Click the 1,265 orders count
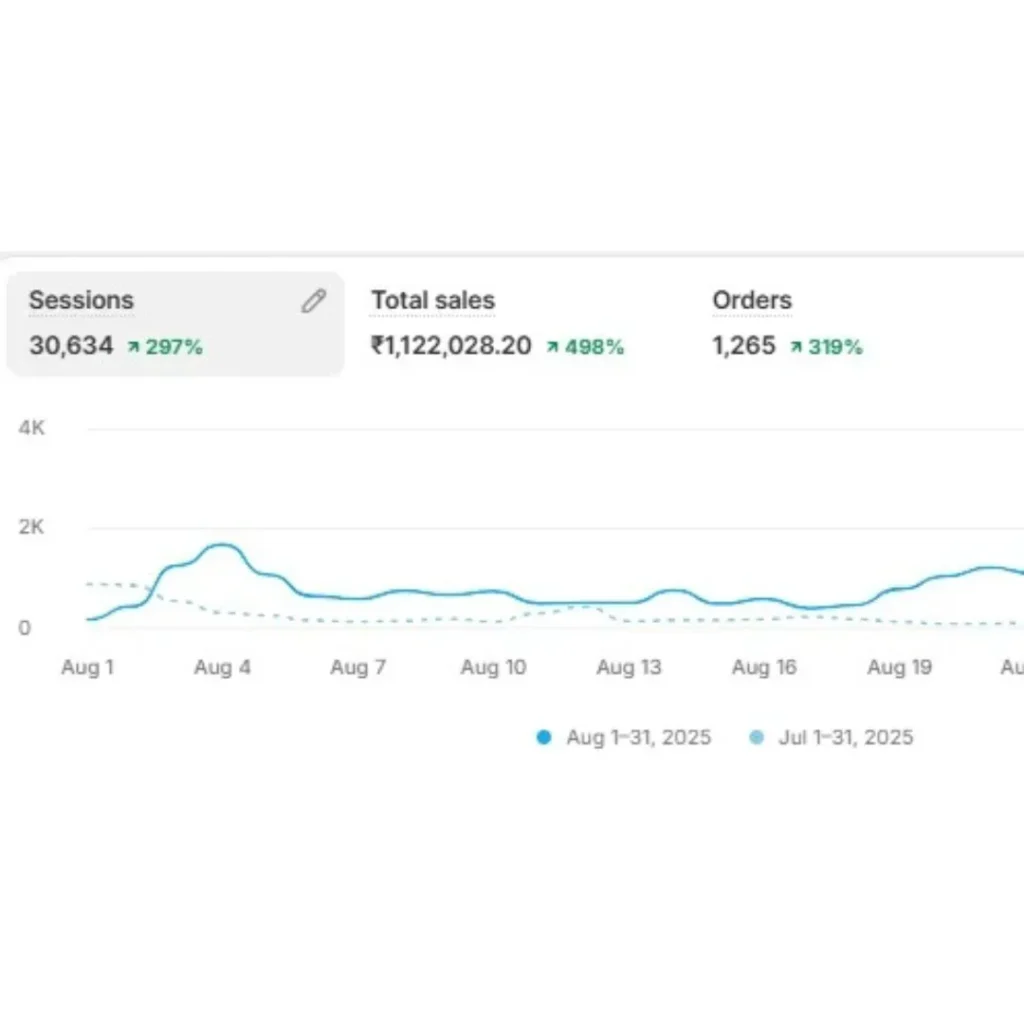The width and height of the screenshot is (1024, 1024). [x=744, y=346]
